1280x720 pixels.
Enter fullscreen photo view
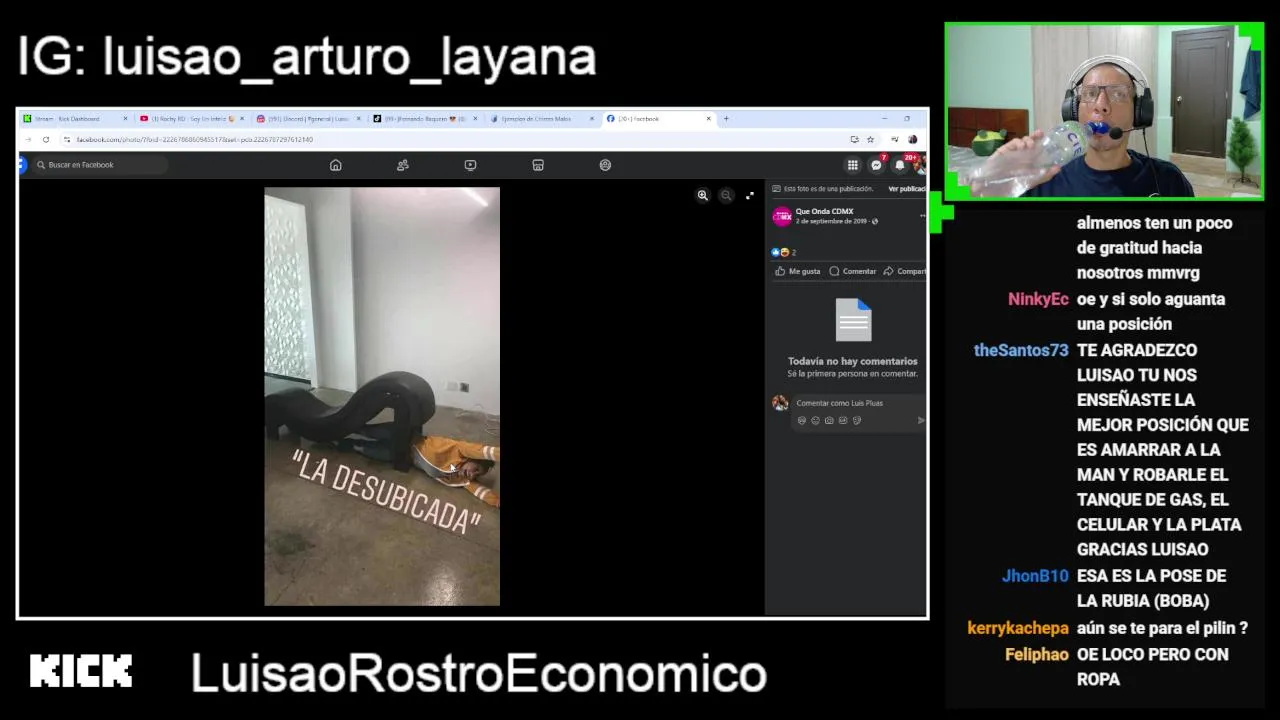(750, 196)
